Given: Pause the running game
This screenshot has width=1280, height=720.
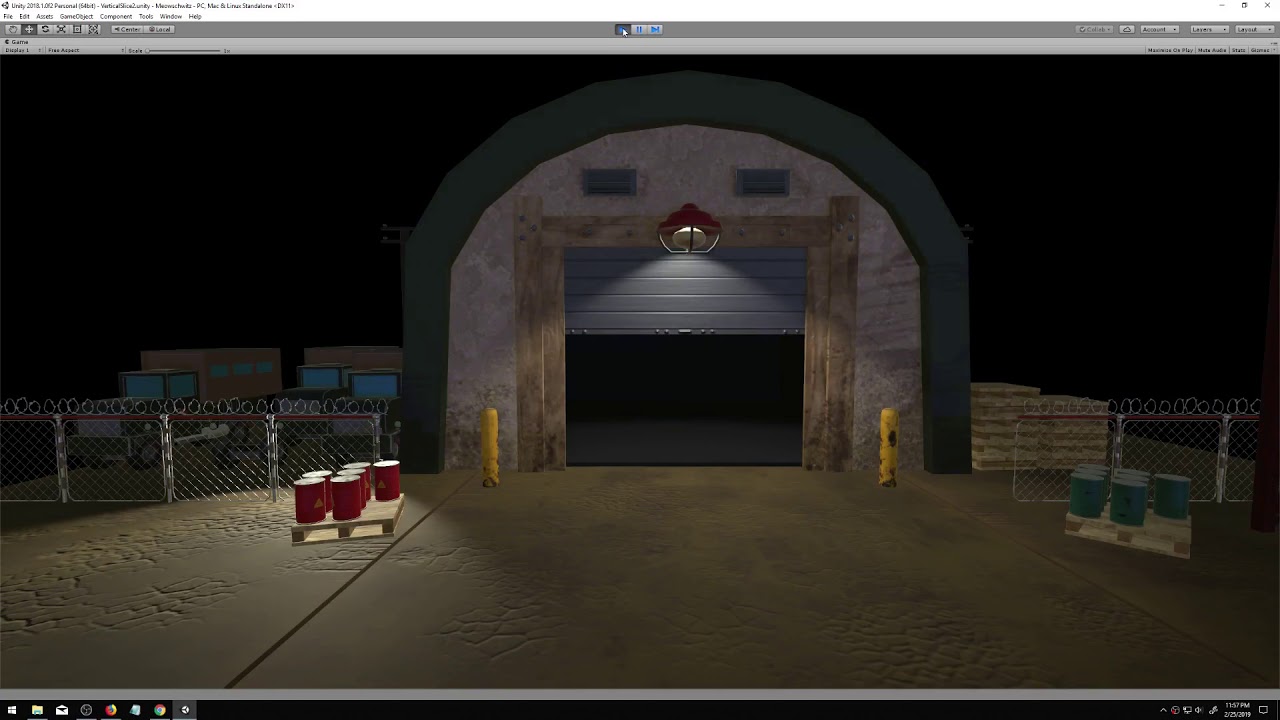Looking at the screenshot, I should tap(639, 29).
